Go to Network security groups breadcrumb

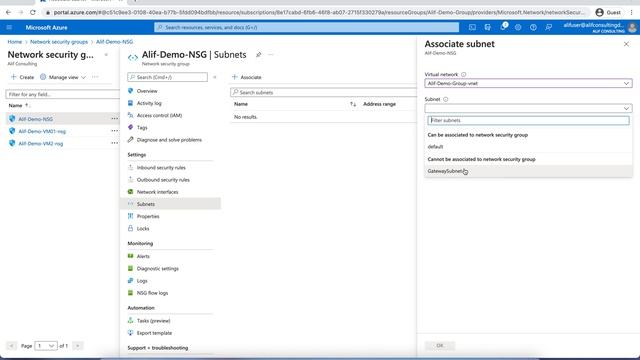[x=59, y=42]
